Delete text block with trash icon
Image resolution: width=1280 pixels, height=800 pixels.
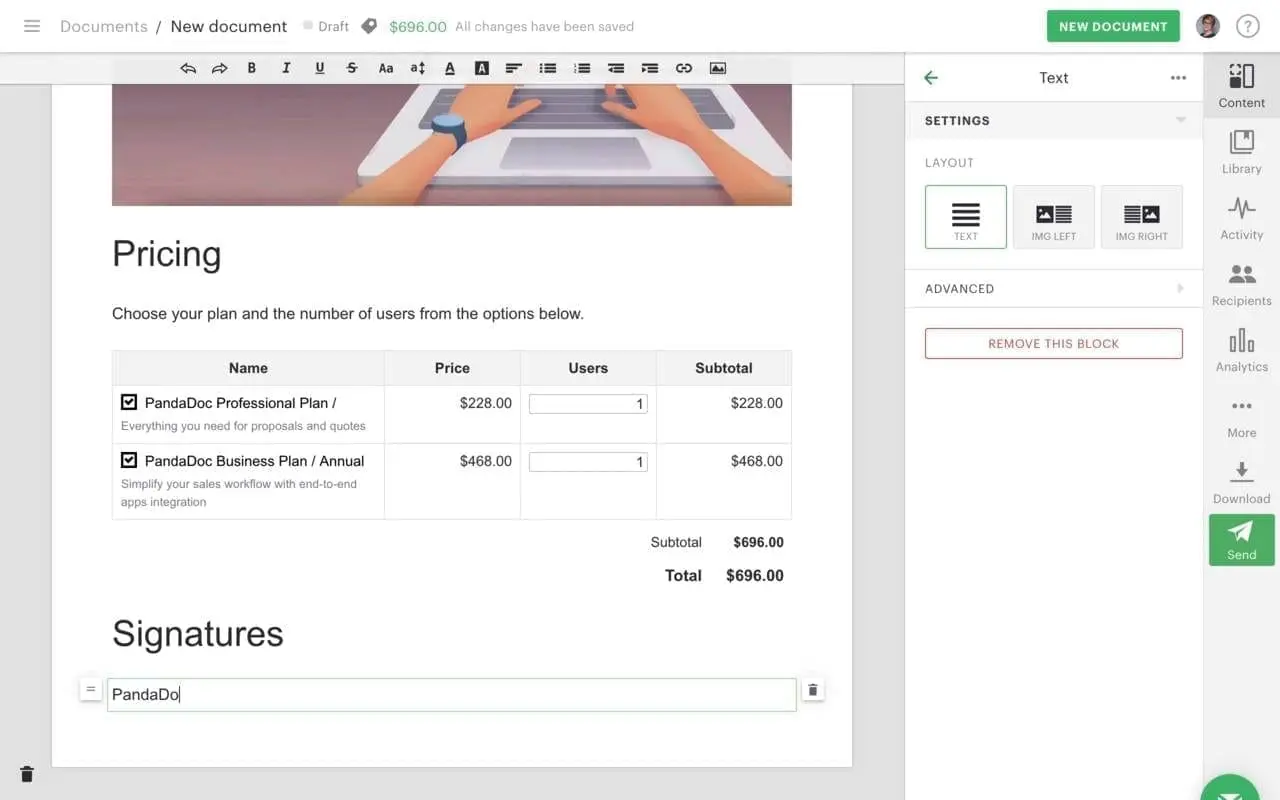click(x=813, y=690)
